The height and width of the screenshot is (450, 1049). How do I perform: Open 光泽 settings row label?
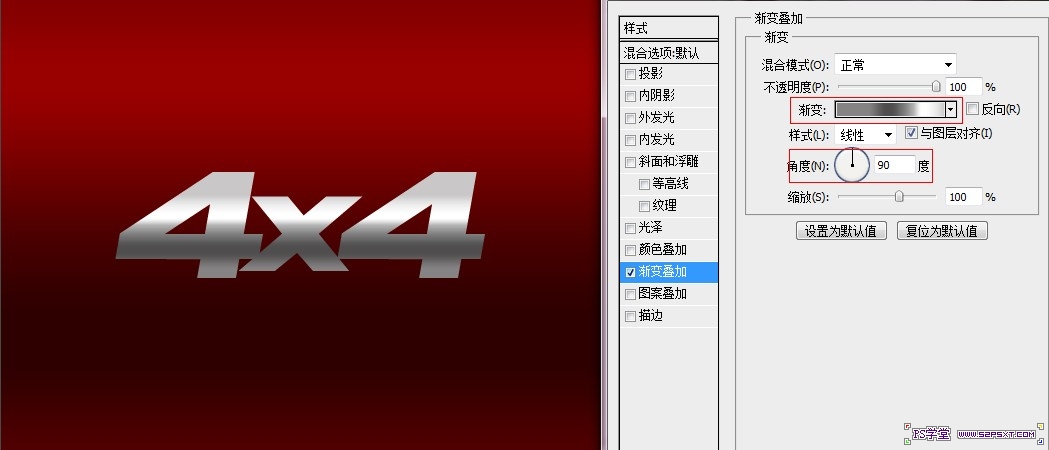tap(651, 229)
